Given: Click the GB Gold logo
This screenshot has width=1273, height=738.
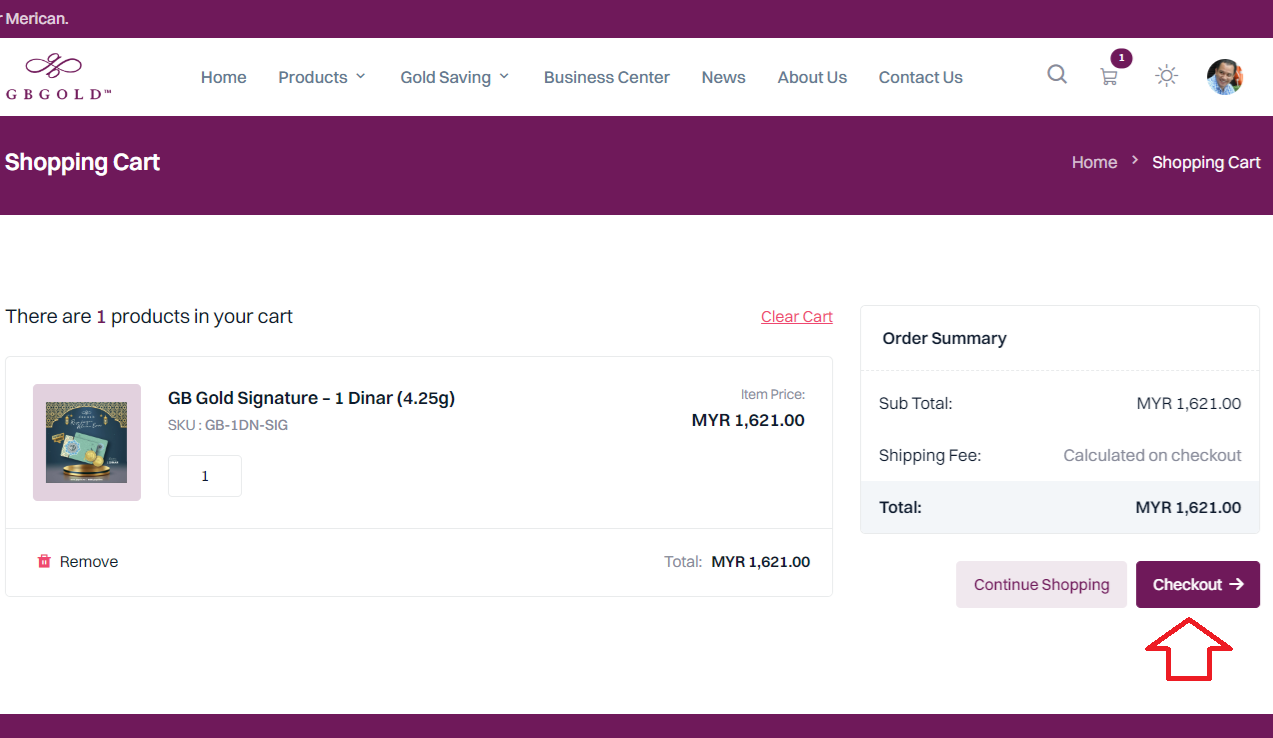Looking at the screenshot, I should (x=58, y=77).
